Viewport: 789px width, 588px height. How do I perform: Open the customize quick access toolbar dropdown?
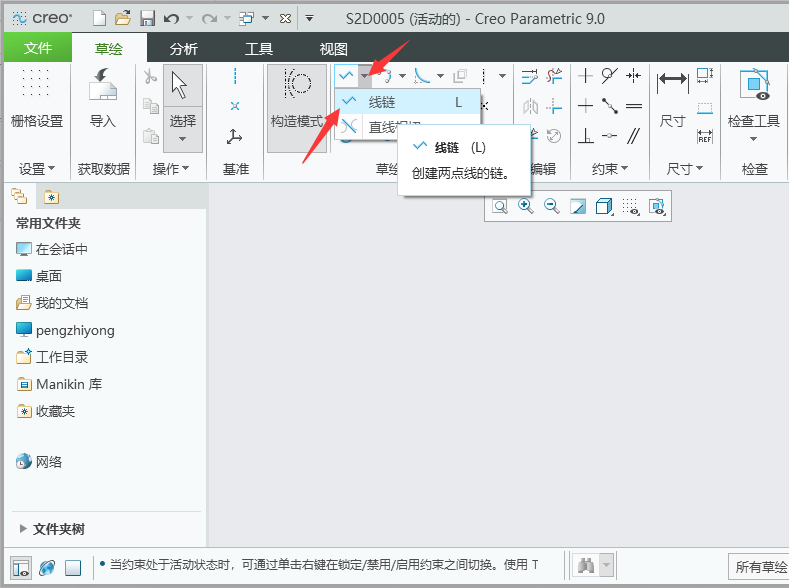[309, 19]
